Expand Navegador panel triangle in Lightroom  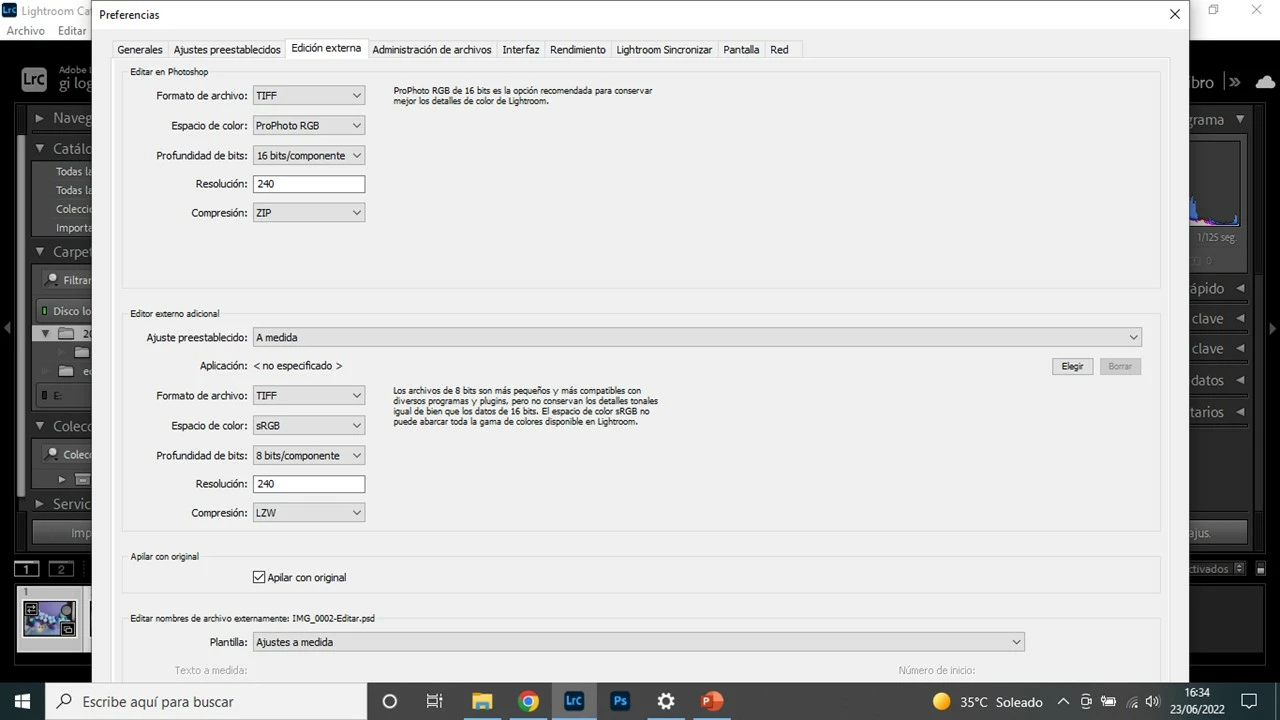[x=40, y=118]
